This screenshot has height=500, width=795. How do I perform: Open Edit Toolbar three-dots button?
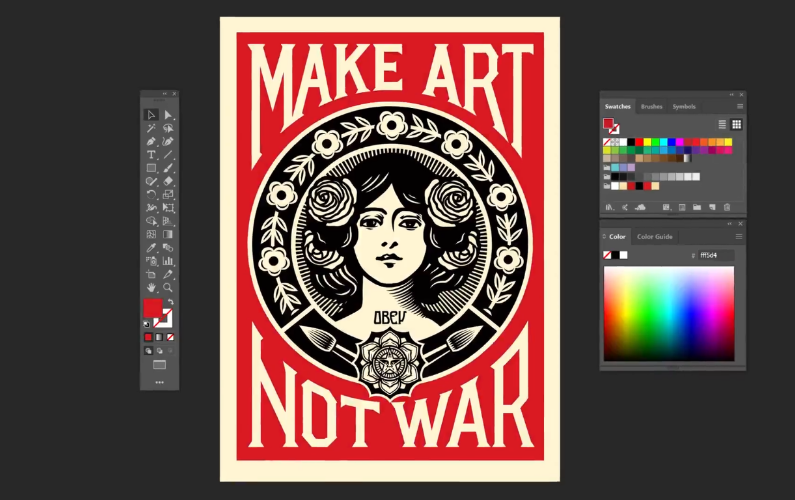tap(159, 382)
